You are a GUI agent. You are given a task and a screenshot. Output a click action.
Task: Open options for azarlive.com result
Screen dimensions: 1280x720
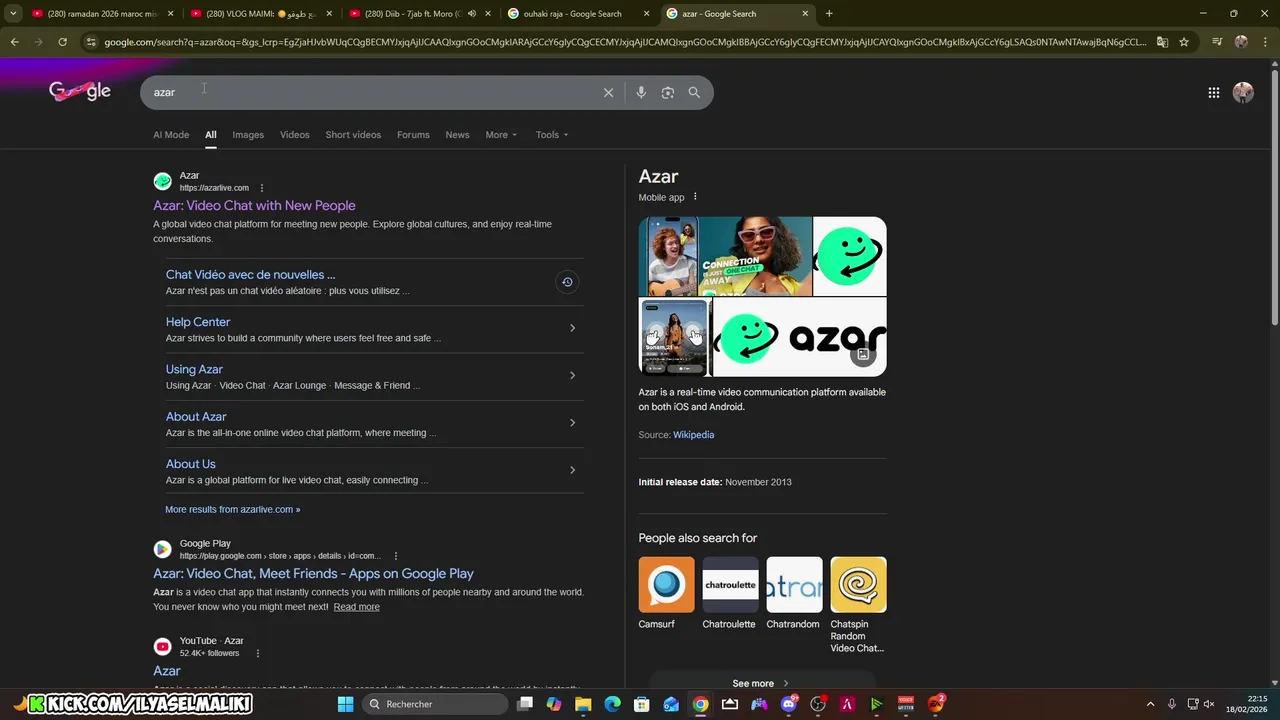pos(262,188)
